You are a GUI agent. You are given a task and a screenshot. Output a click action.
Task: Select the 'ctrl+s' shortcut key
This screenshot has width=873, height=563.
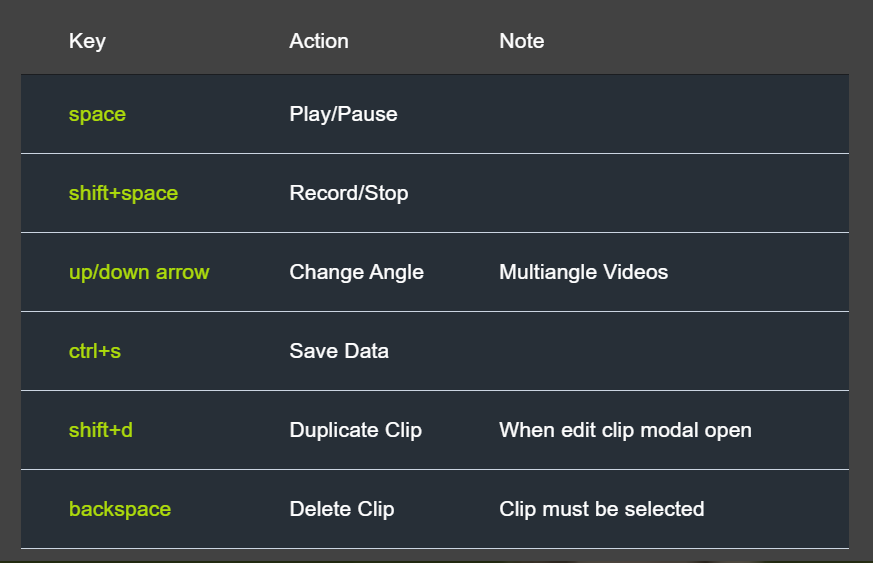(95, 351)
